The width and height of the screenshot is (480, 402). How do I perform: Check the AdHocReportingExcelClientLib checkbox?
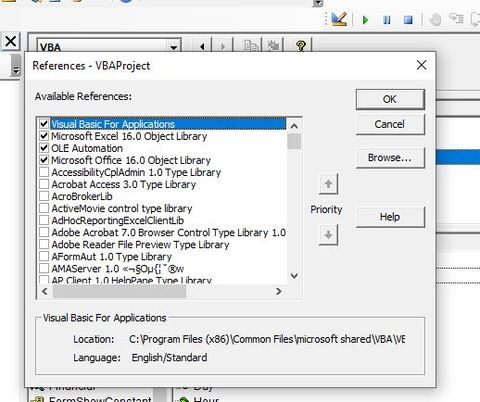[x=44, y=220]
